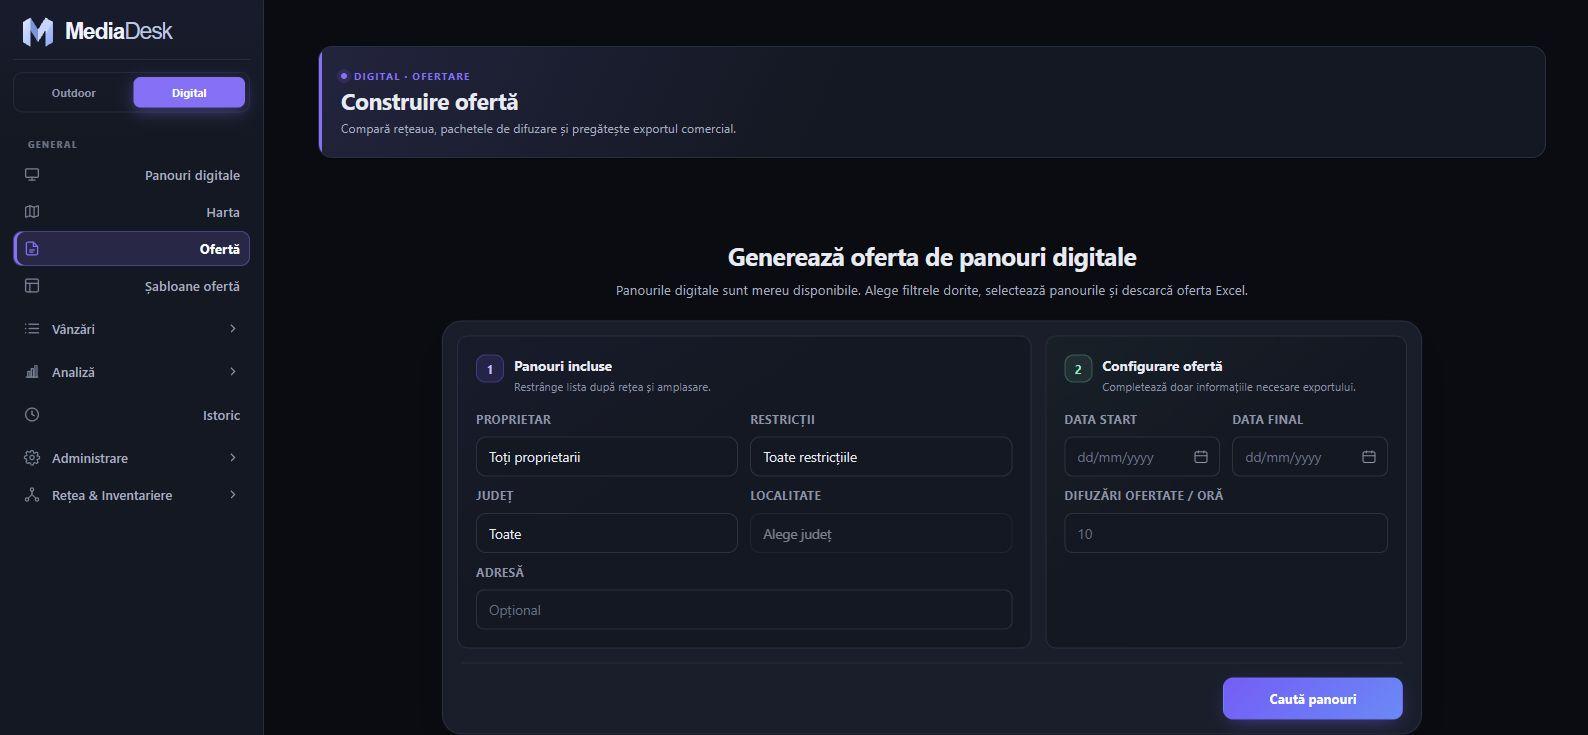Click the Data Start date field
This screenshot has width=1588, height=735.
click(1142, 457)
